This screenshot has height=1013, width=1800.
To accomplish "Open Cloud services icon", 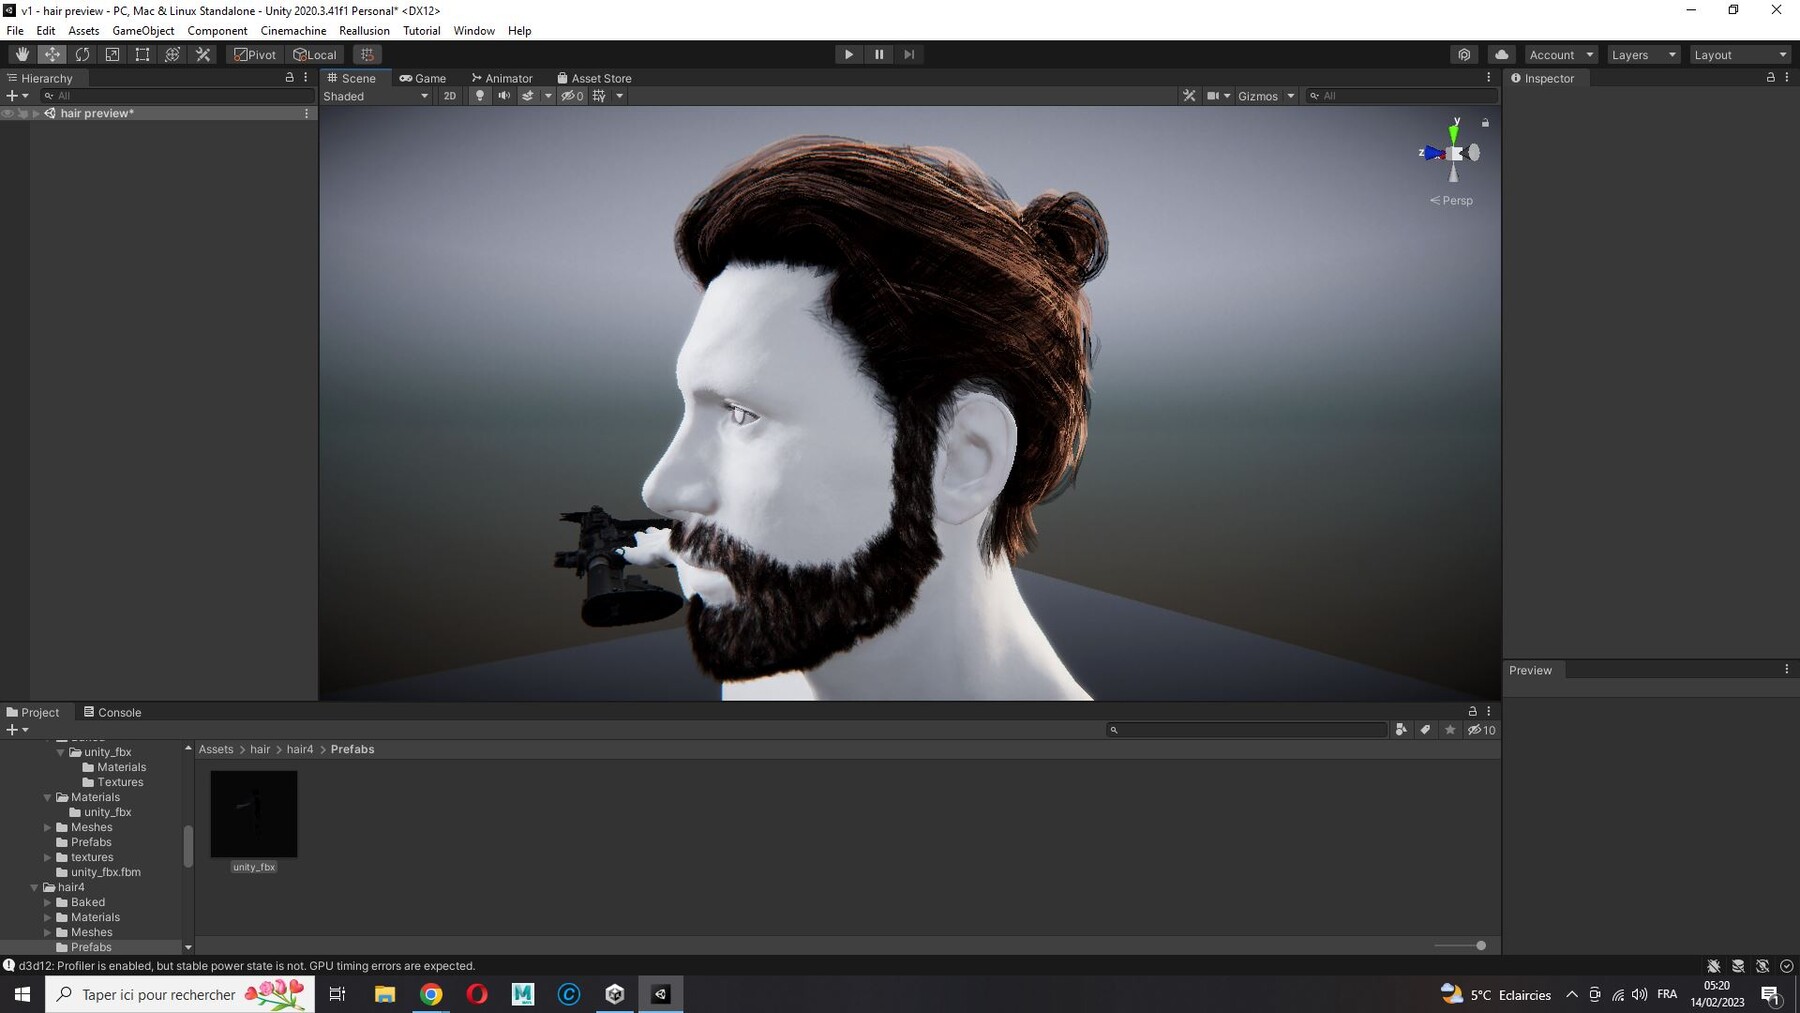I will tap(1501, 55).
